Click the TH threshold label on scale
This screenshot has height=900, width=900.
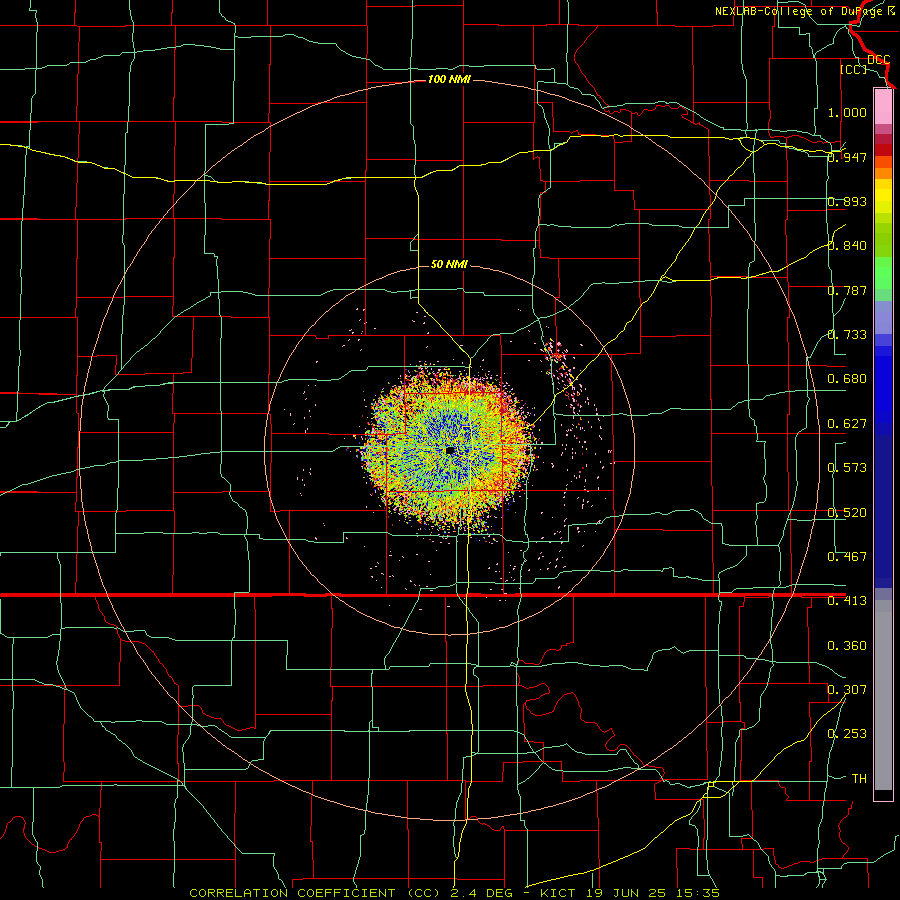click(859, 779)
